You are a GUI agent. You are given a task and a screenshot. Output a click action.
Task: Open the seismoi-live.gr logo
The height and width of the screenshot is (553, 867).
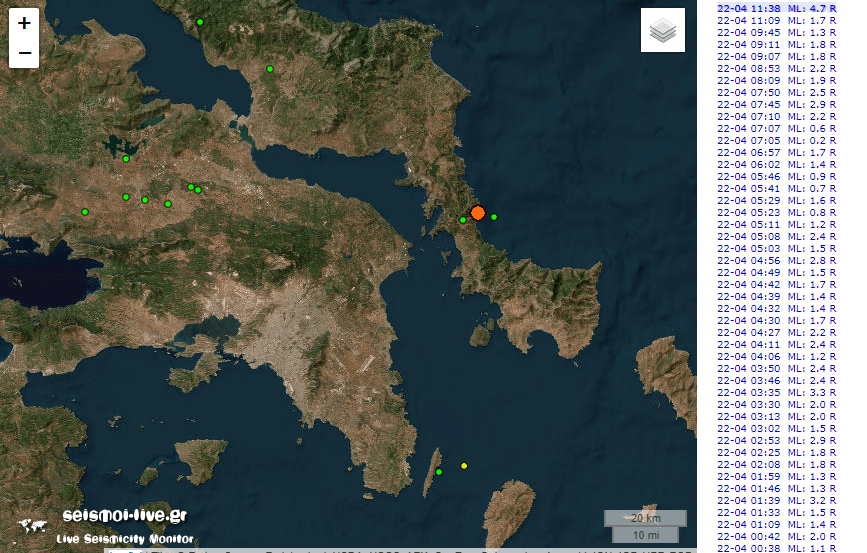pyautogui.click(x=103, y=524)
